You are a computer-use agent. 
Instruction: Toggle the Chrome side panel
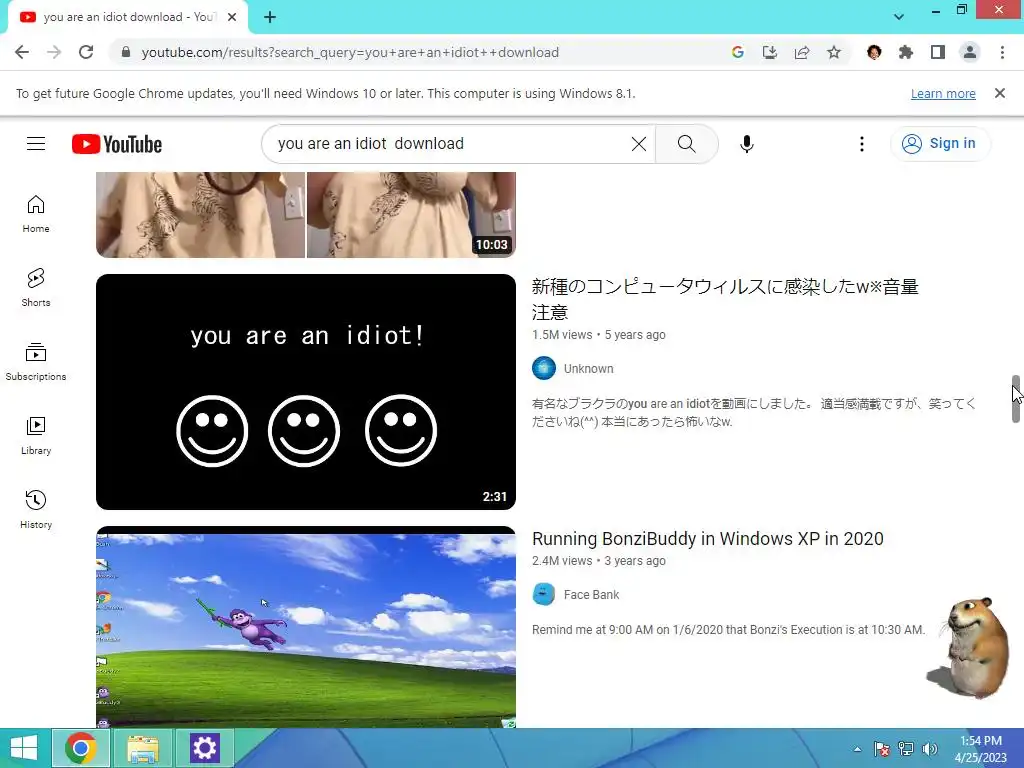pyautogui.click(x=938, y=52)
